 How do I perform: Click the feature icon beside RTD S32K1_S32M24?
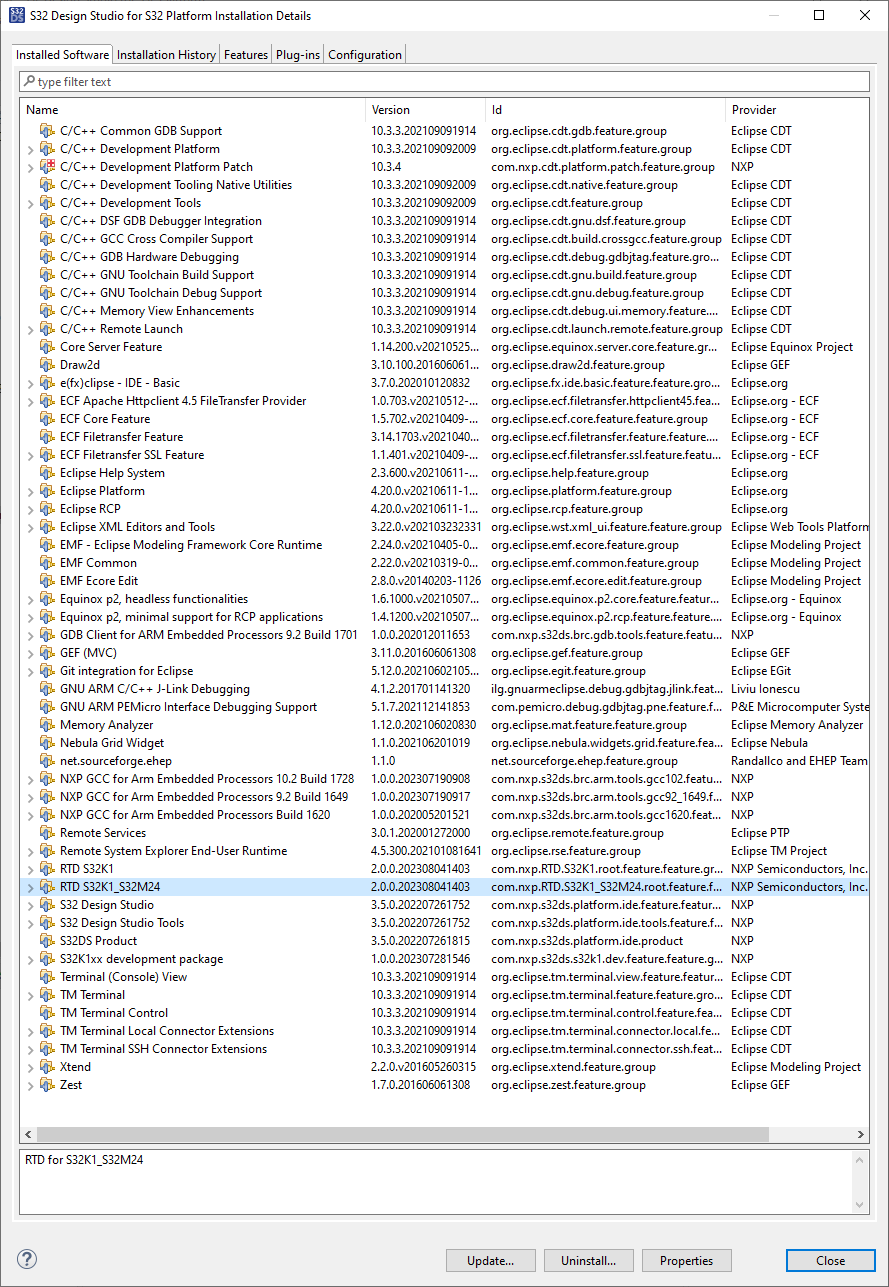click(x=46, y=886)
